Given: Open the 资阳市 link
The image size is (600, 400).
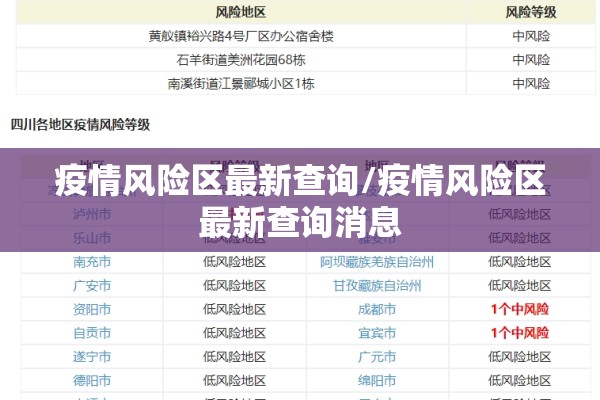Looking at the screenshot, I should (x=92, y=309).
